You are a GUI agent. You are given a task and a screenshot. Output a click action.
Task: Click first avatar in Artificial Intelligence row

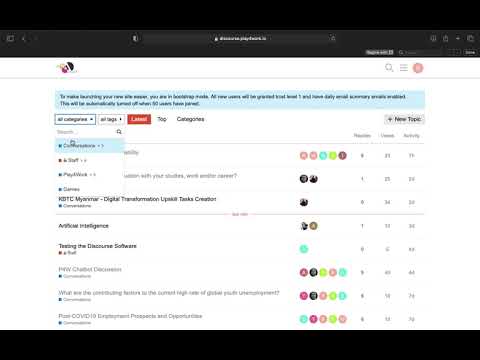click(304, 226)
